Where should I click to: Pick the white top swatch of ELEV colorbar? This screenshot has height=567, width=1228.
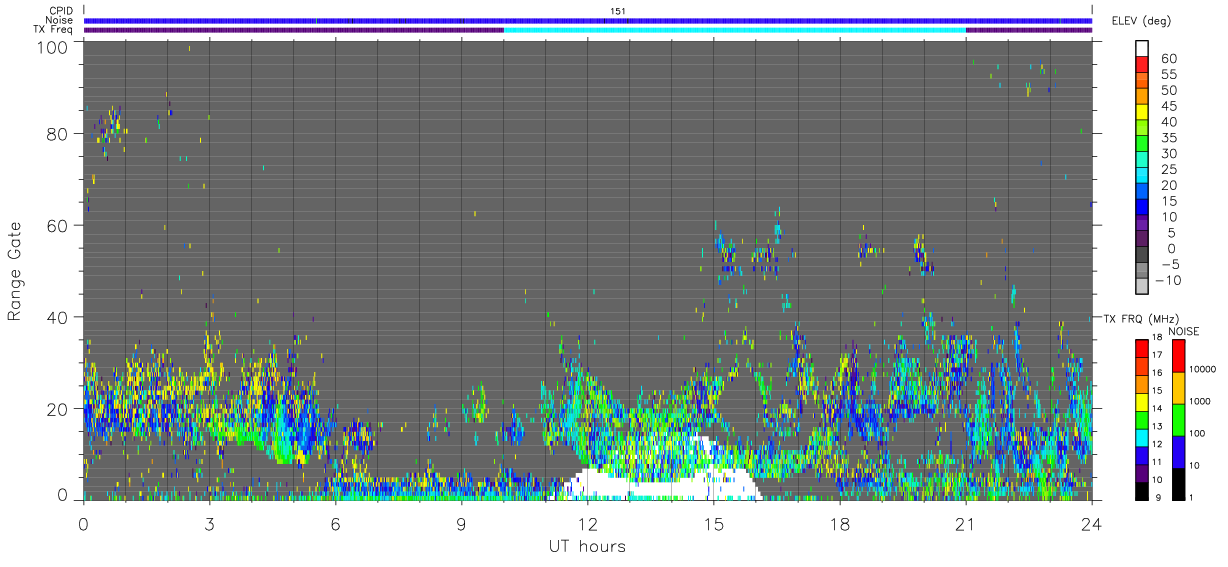1142,48
